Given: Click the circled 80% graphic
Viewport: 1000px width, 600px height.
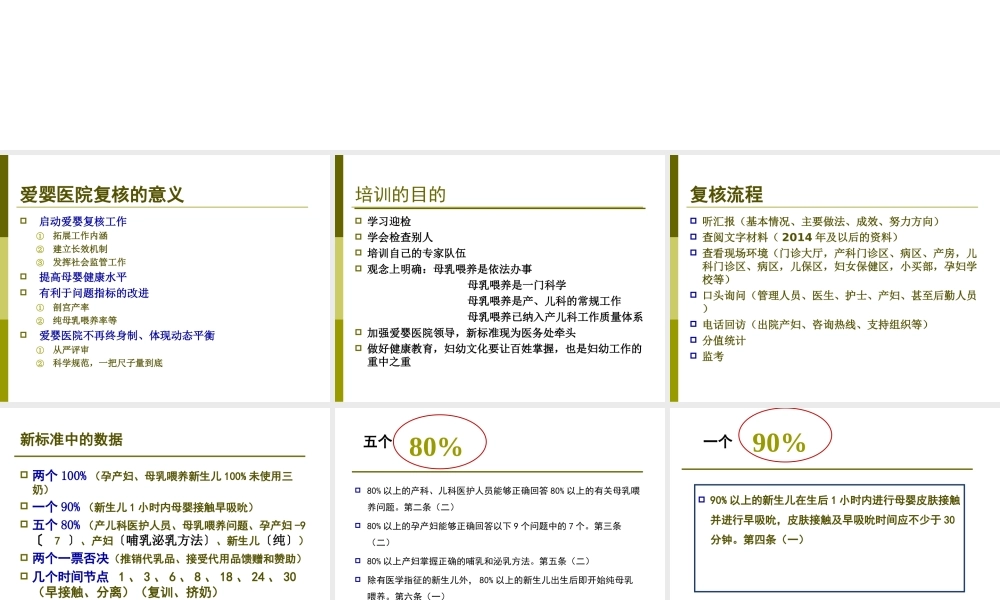Looking at the screenshot, I should coord(442,441).
